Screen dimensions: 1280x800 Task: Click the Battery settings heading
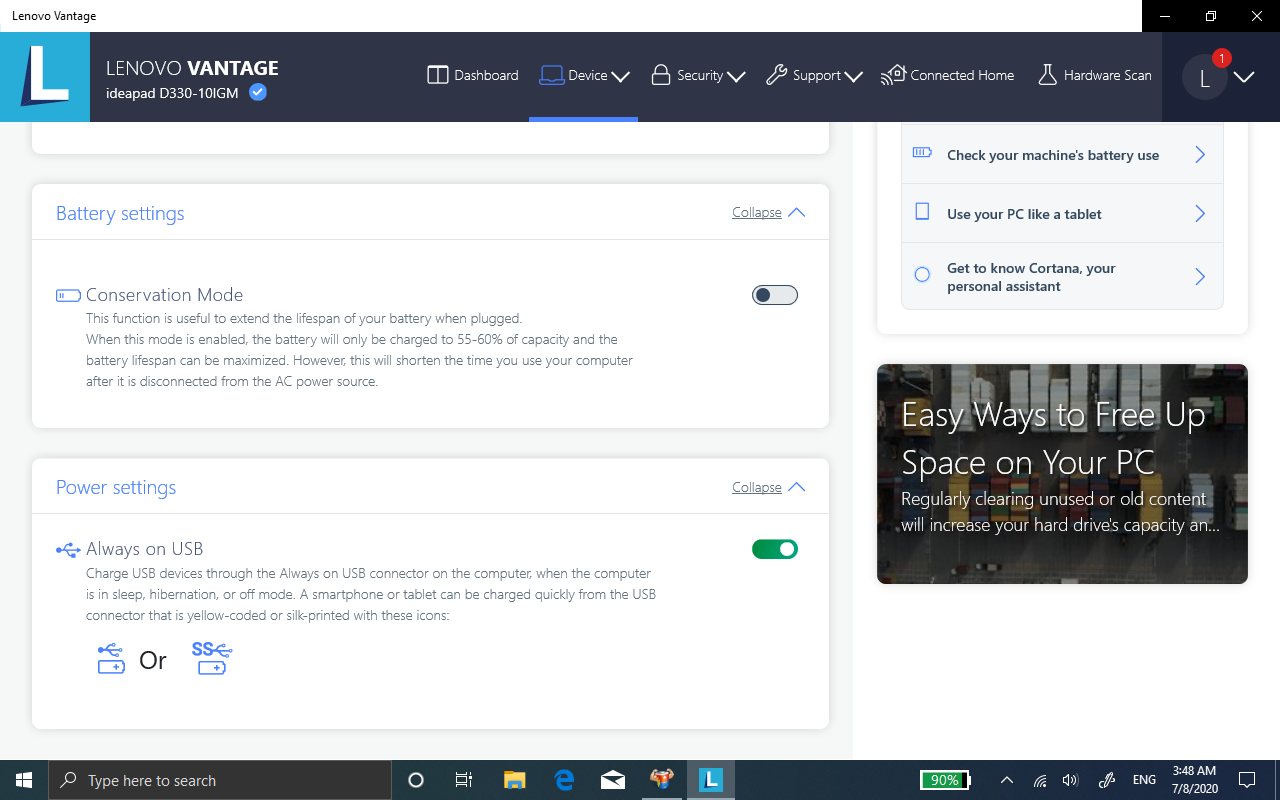point(120,213)
